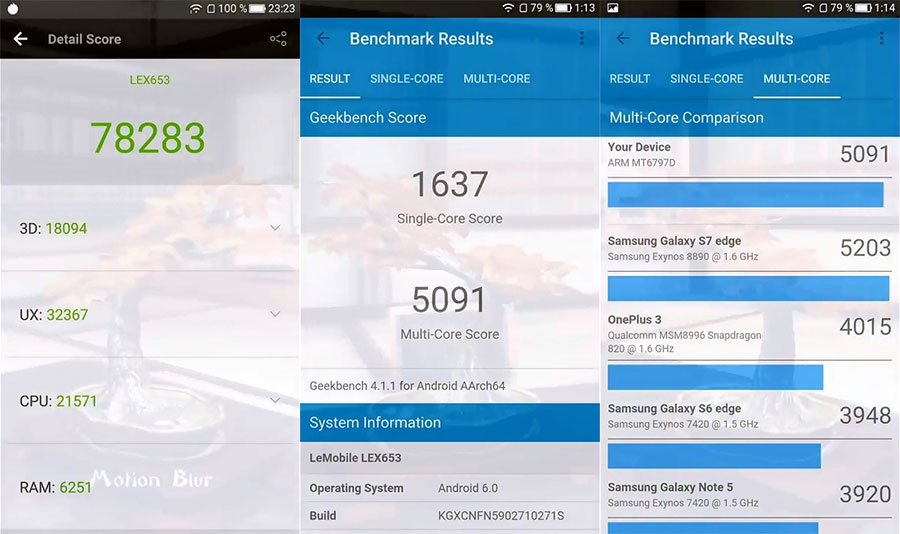Tap battery icon next to 1:13

(564, 8)
